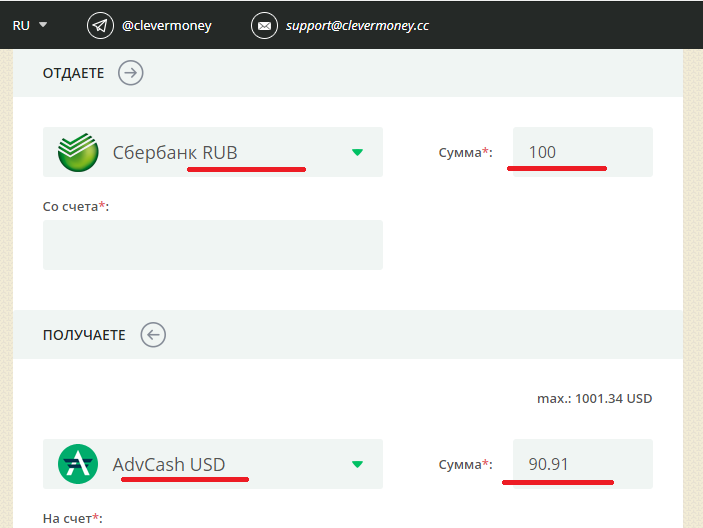The height and width of the screenshot is (528, 703).
Task: Click the Telegram paper plane icon
Action: pos(100,26)
